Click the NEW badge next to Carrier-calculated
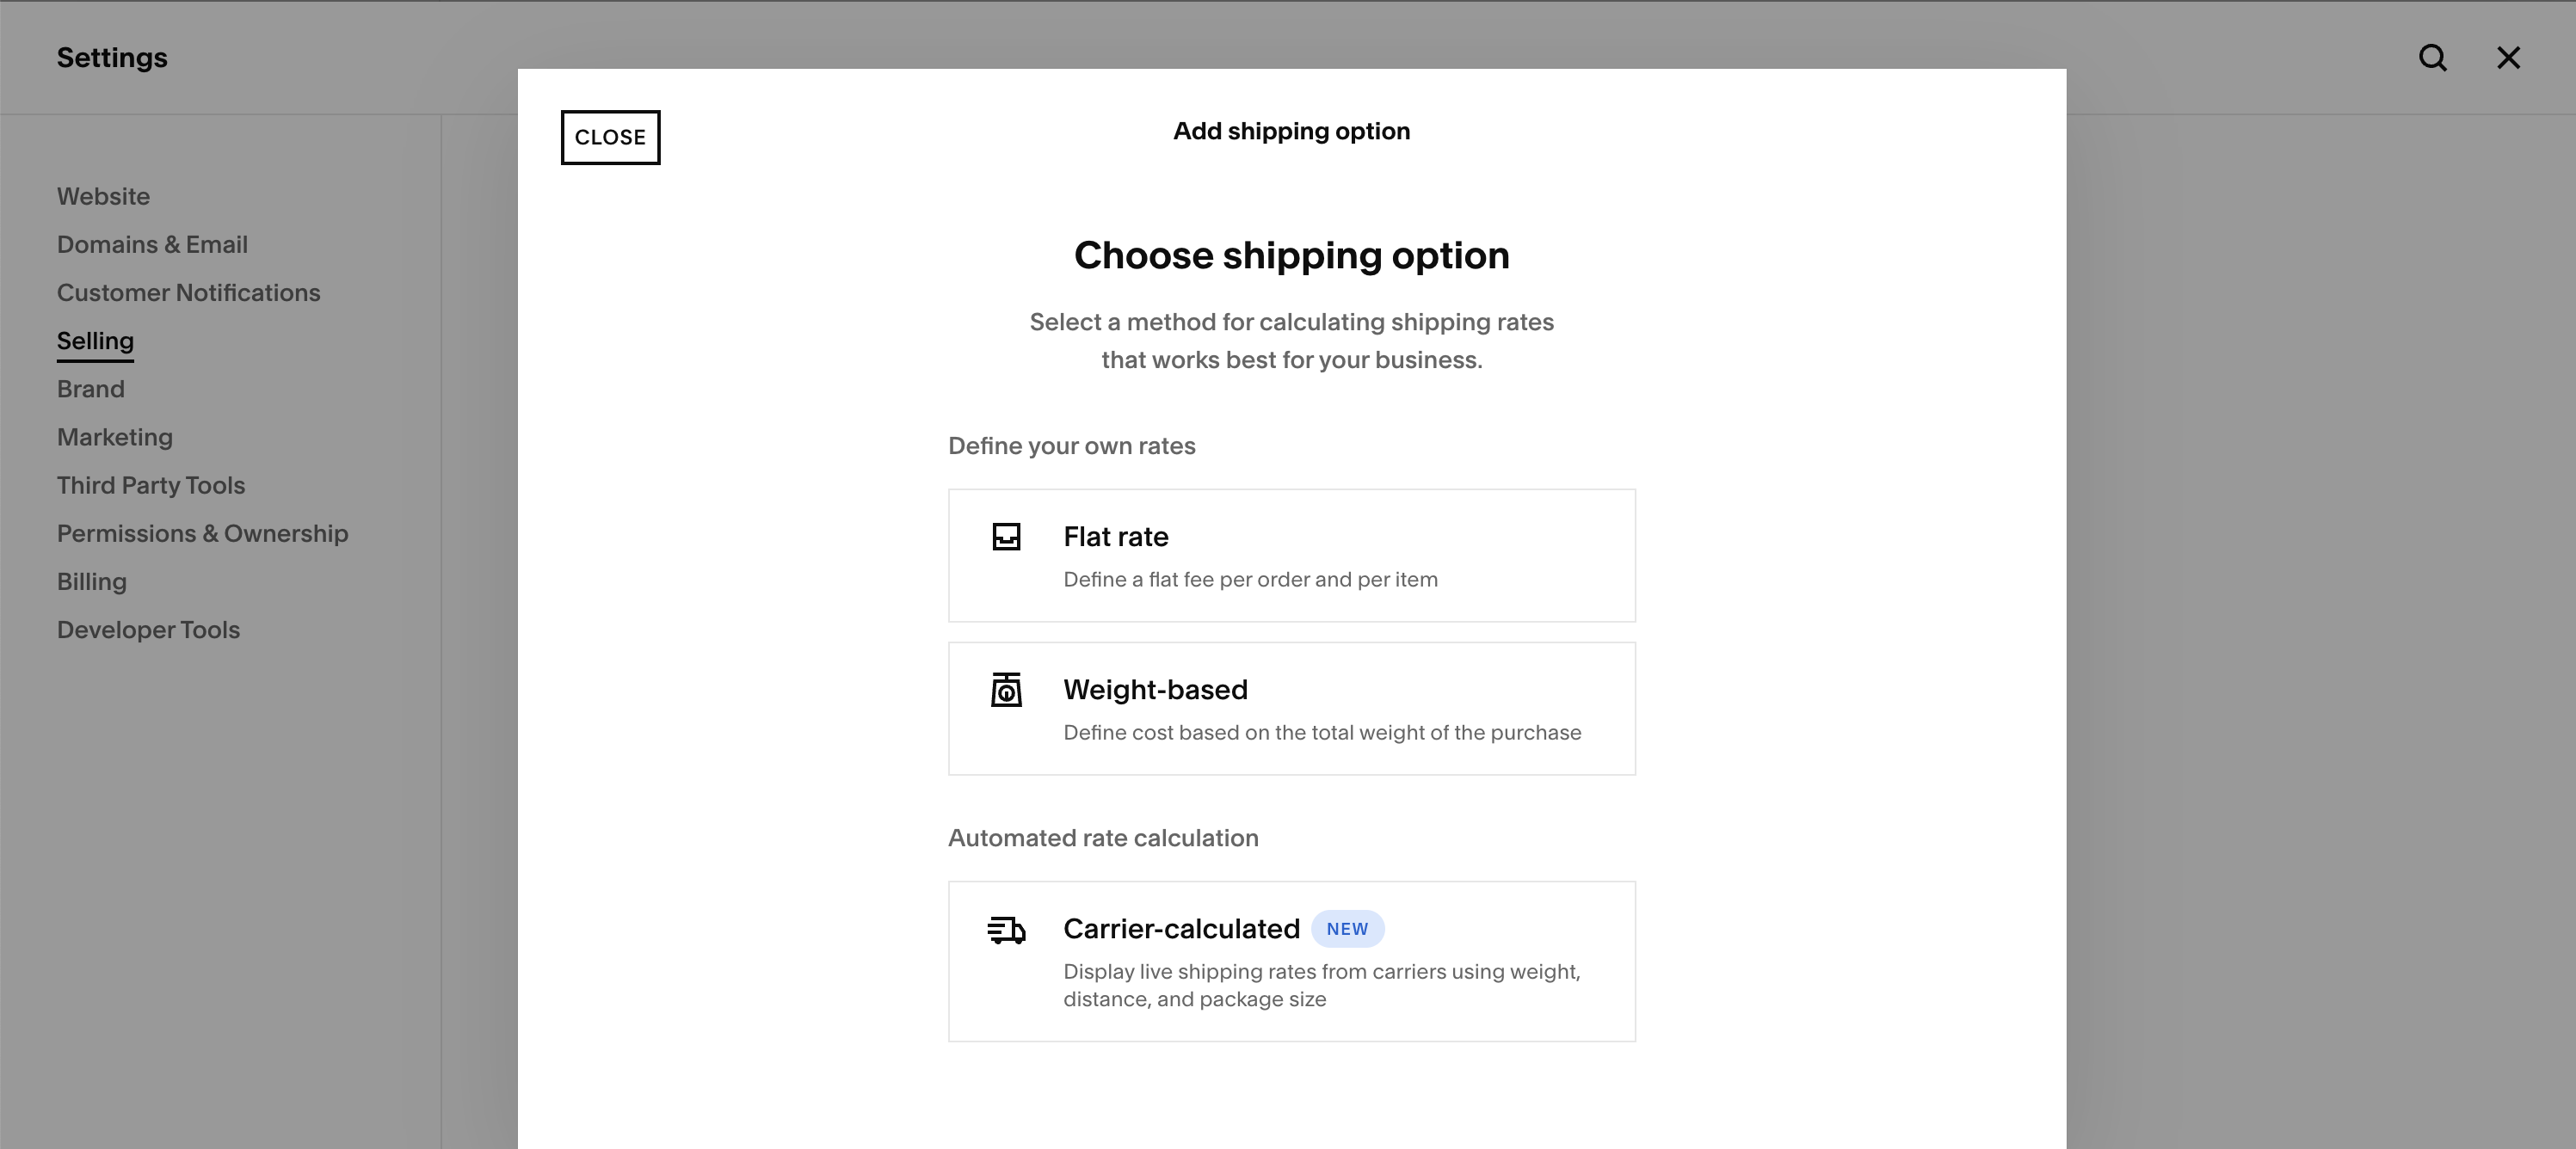The image size is (2576, 1149). click(x=1347, y=929)
